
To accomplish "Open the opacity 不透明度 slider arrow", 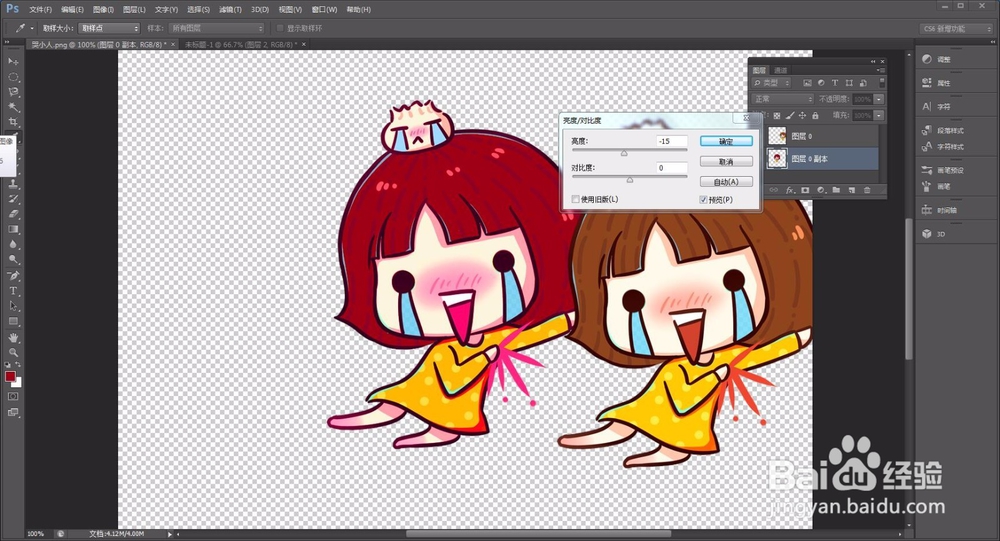I will (879, 99).
